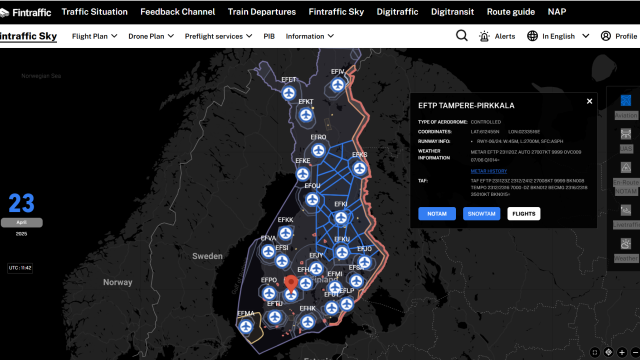
Task: Click the NOTAM button for EFTP
Action: point(437,213)
